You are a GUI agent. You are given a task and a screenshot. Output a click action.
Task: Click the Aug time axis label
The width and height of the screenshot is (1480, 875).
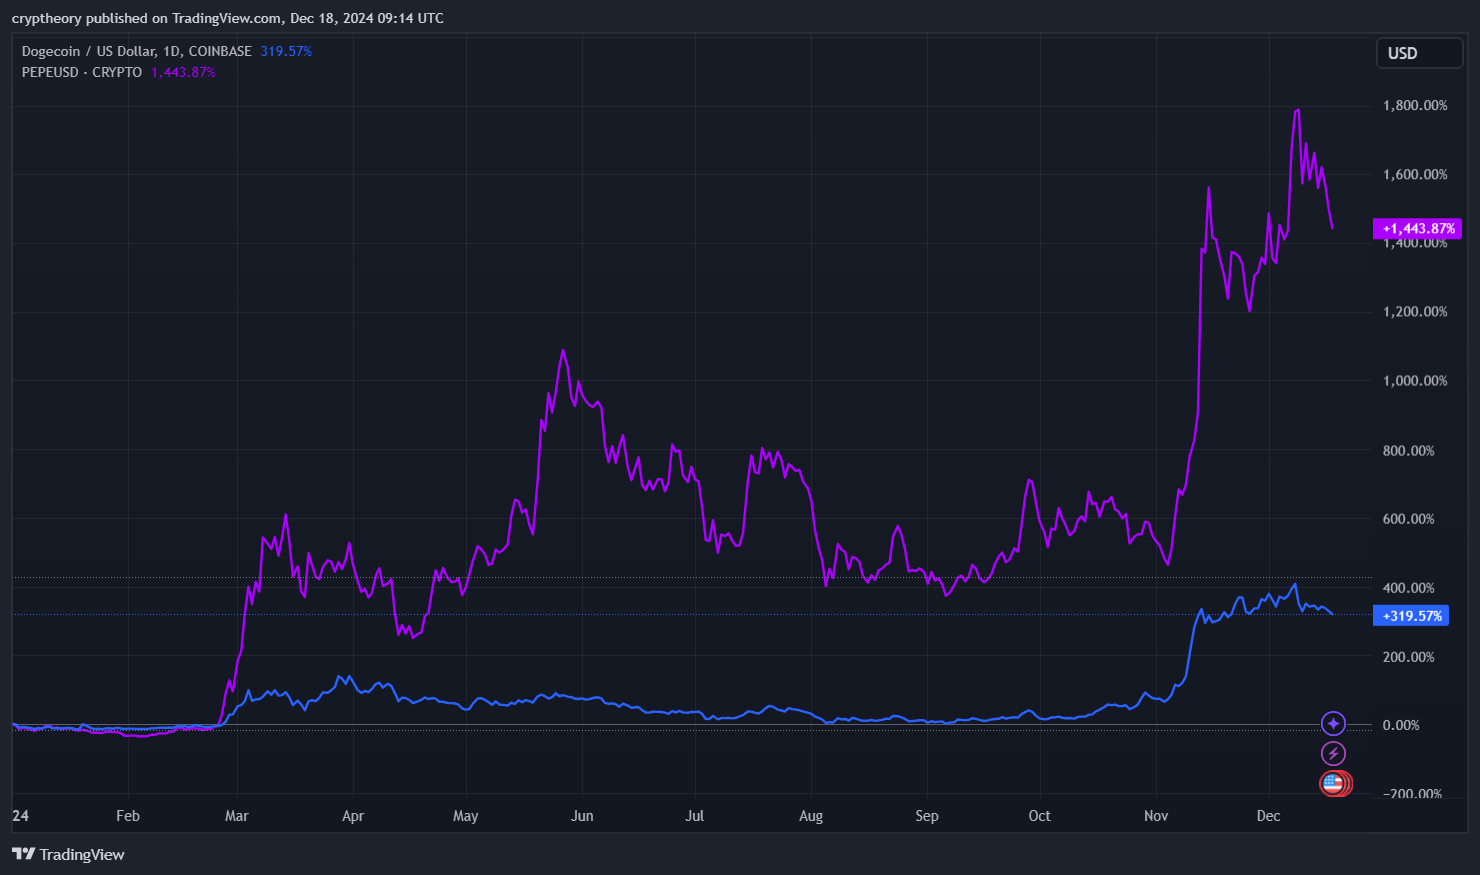click(811, 816)
